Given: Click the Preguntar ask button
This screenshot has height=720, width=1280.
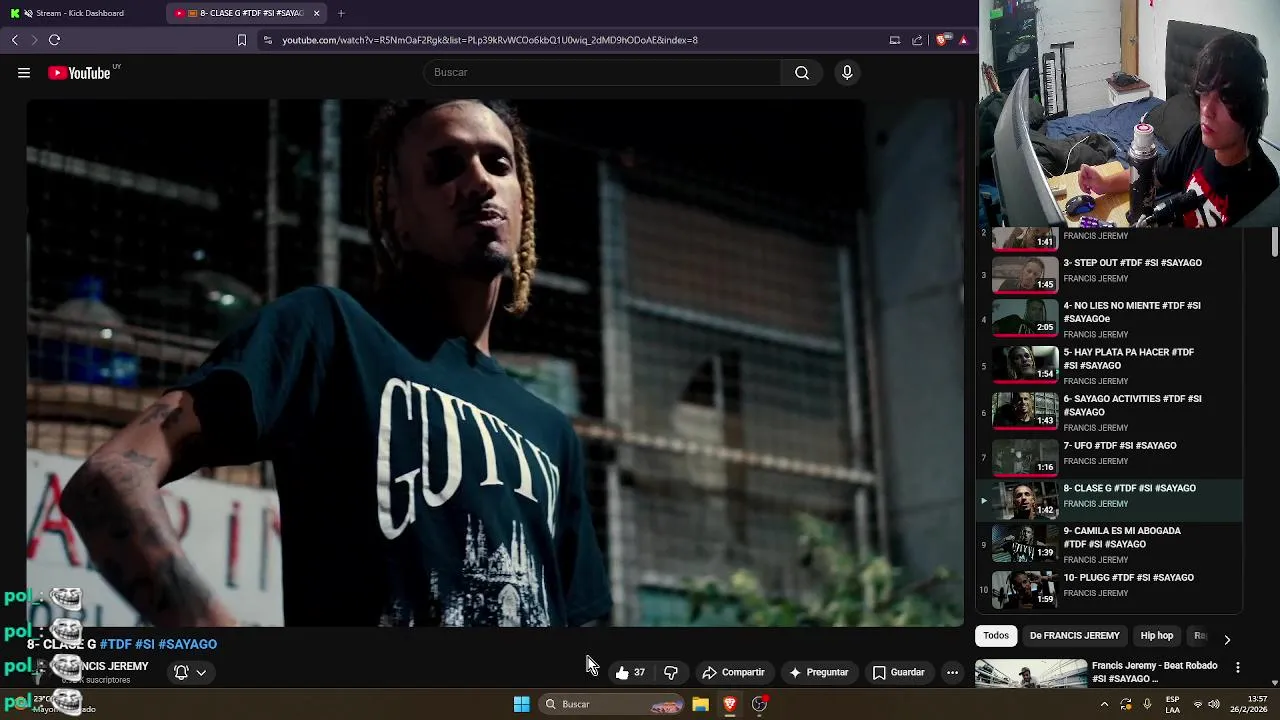Looking at the screenshot, I should click(818, 672).
